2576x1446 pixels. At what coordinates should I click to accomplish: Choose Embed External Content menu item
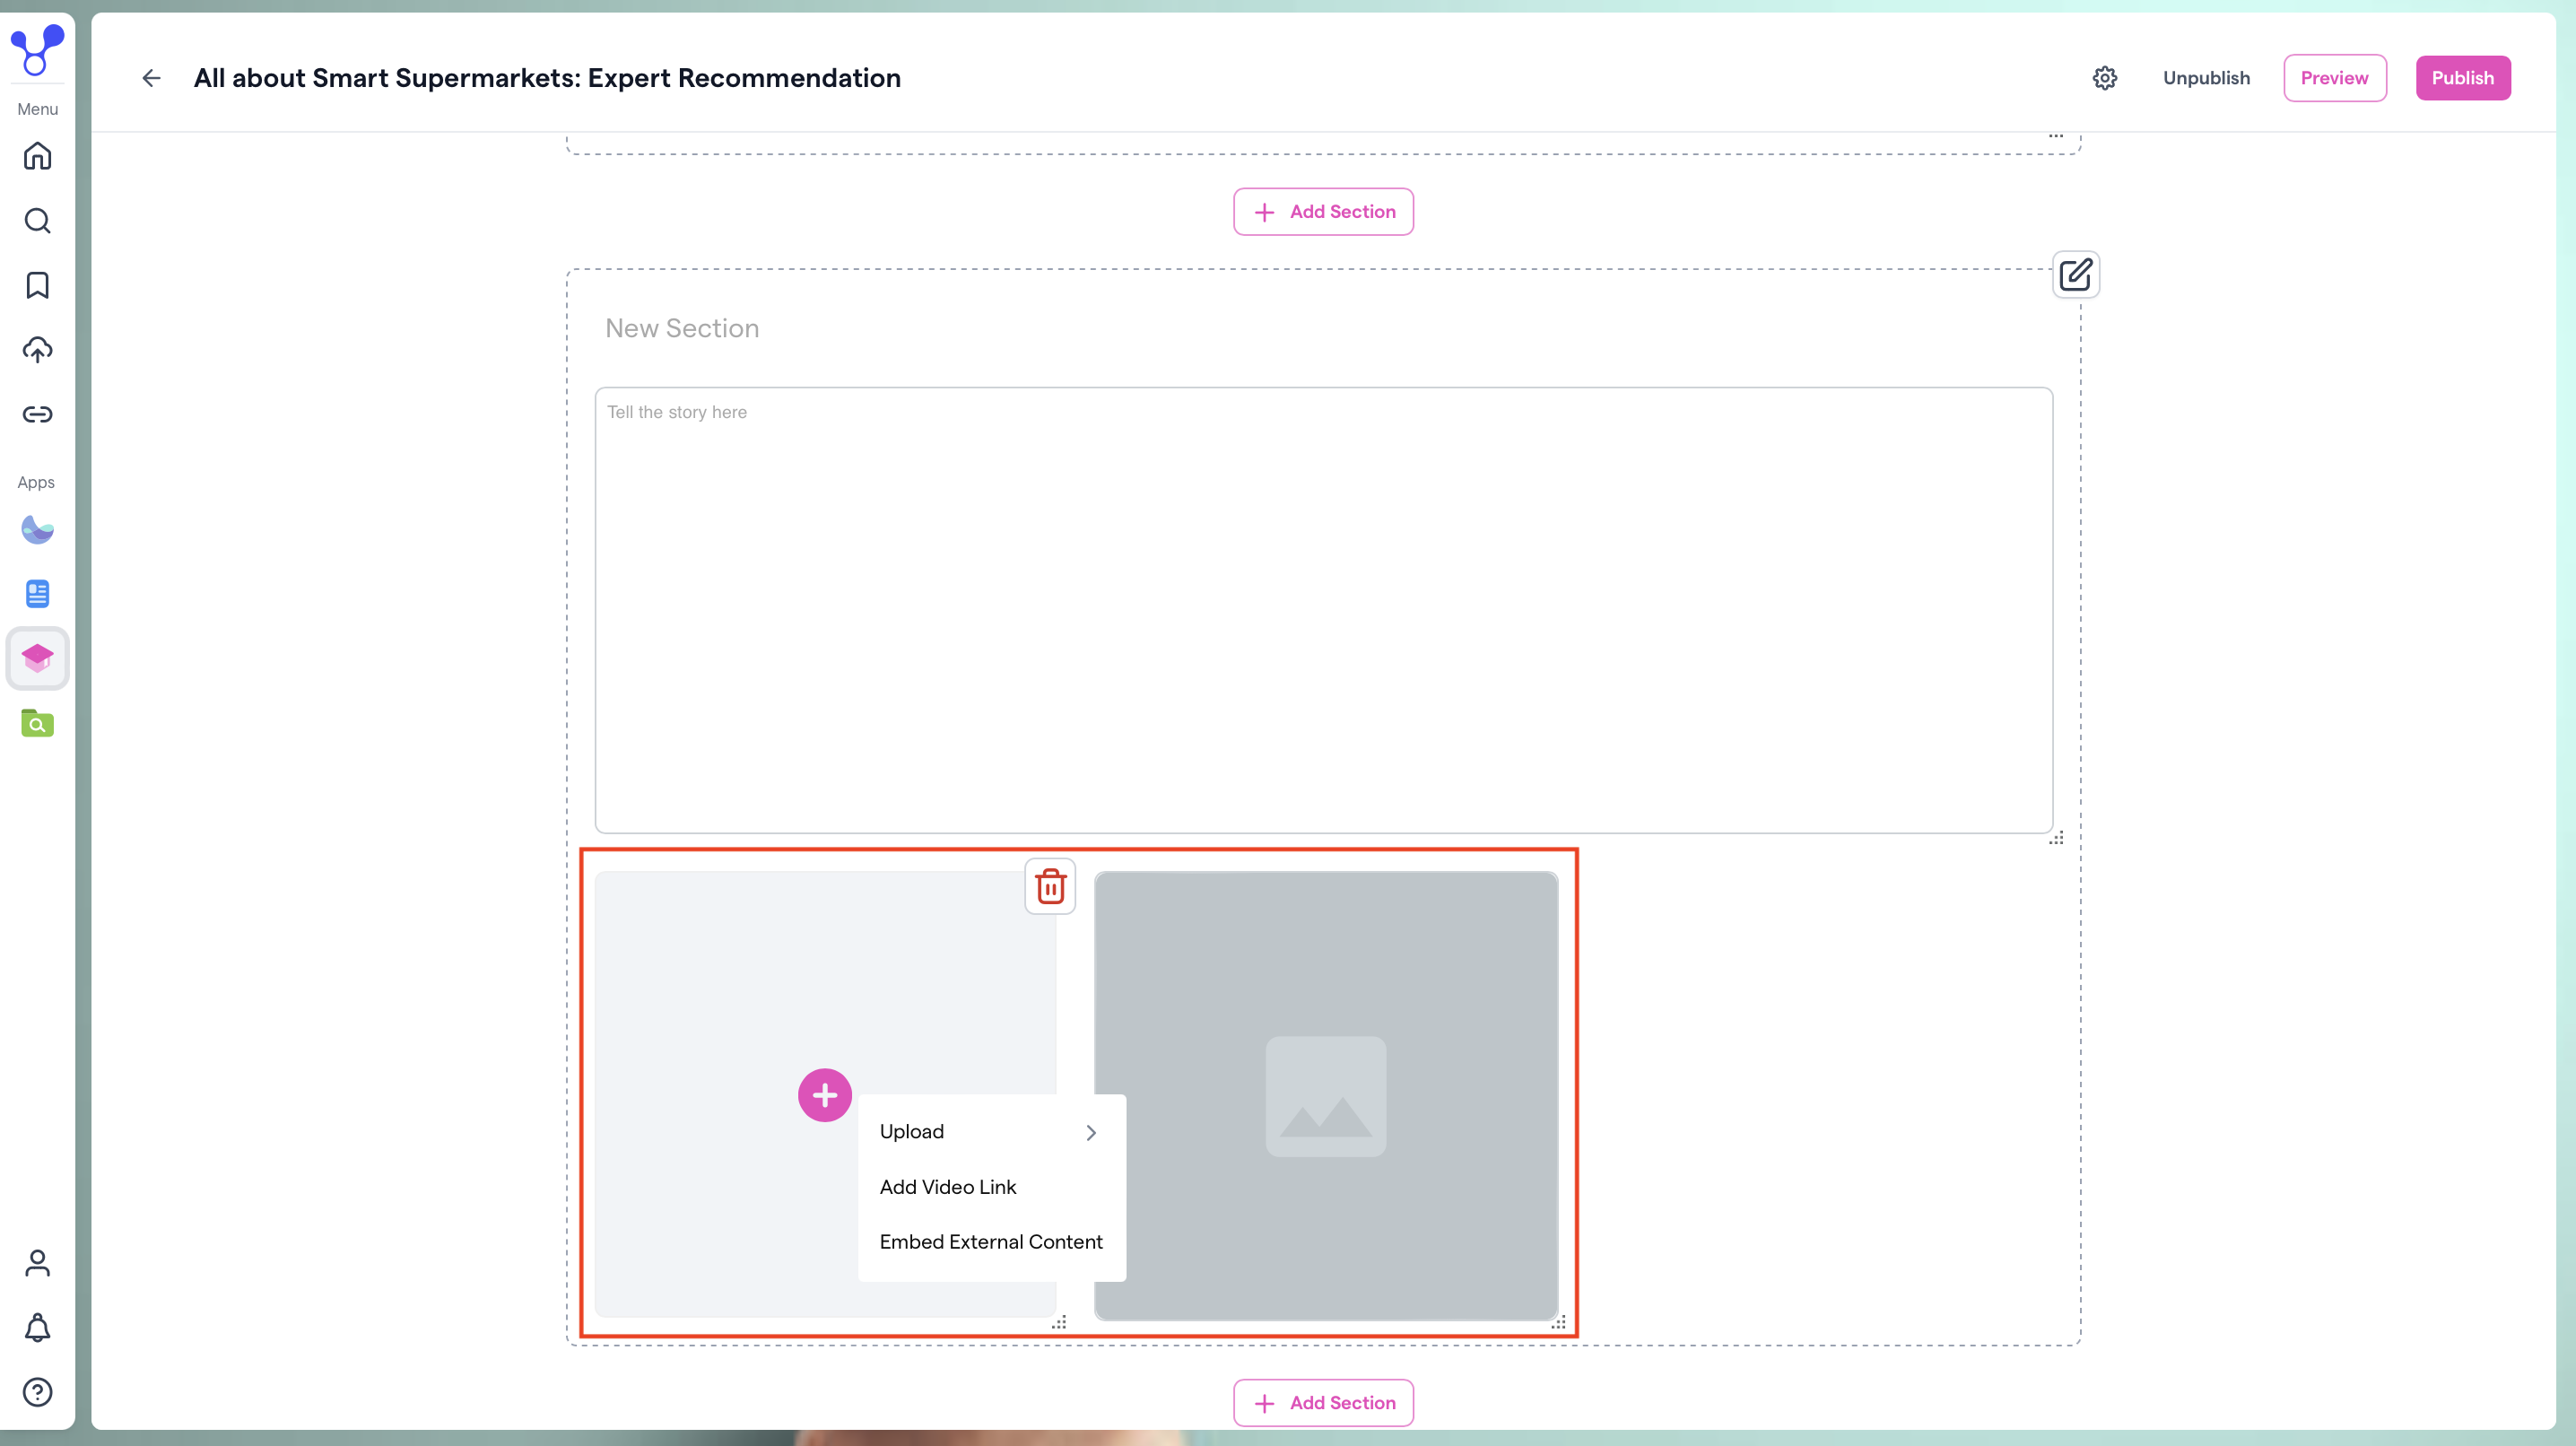point(992,1242)
